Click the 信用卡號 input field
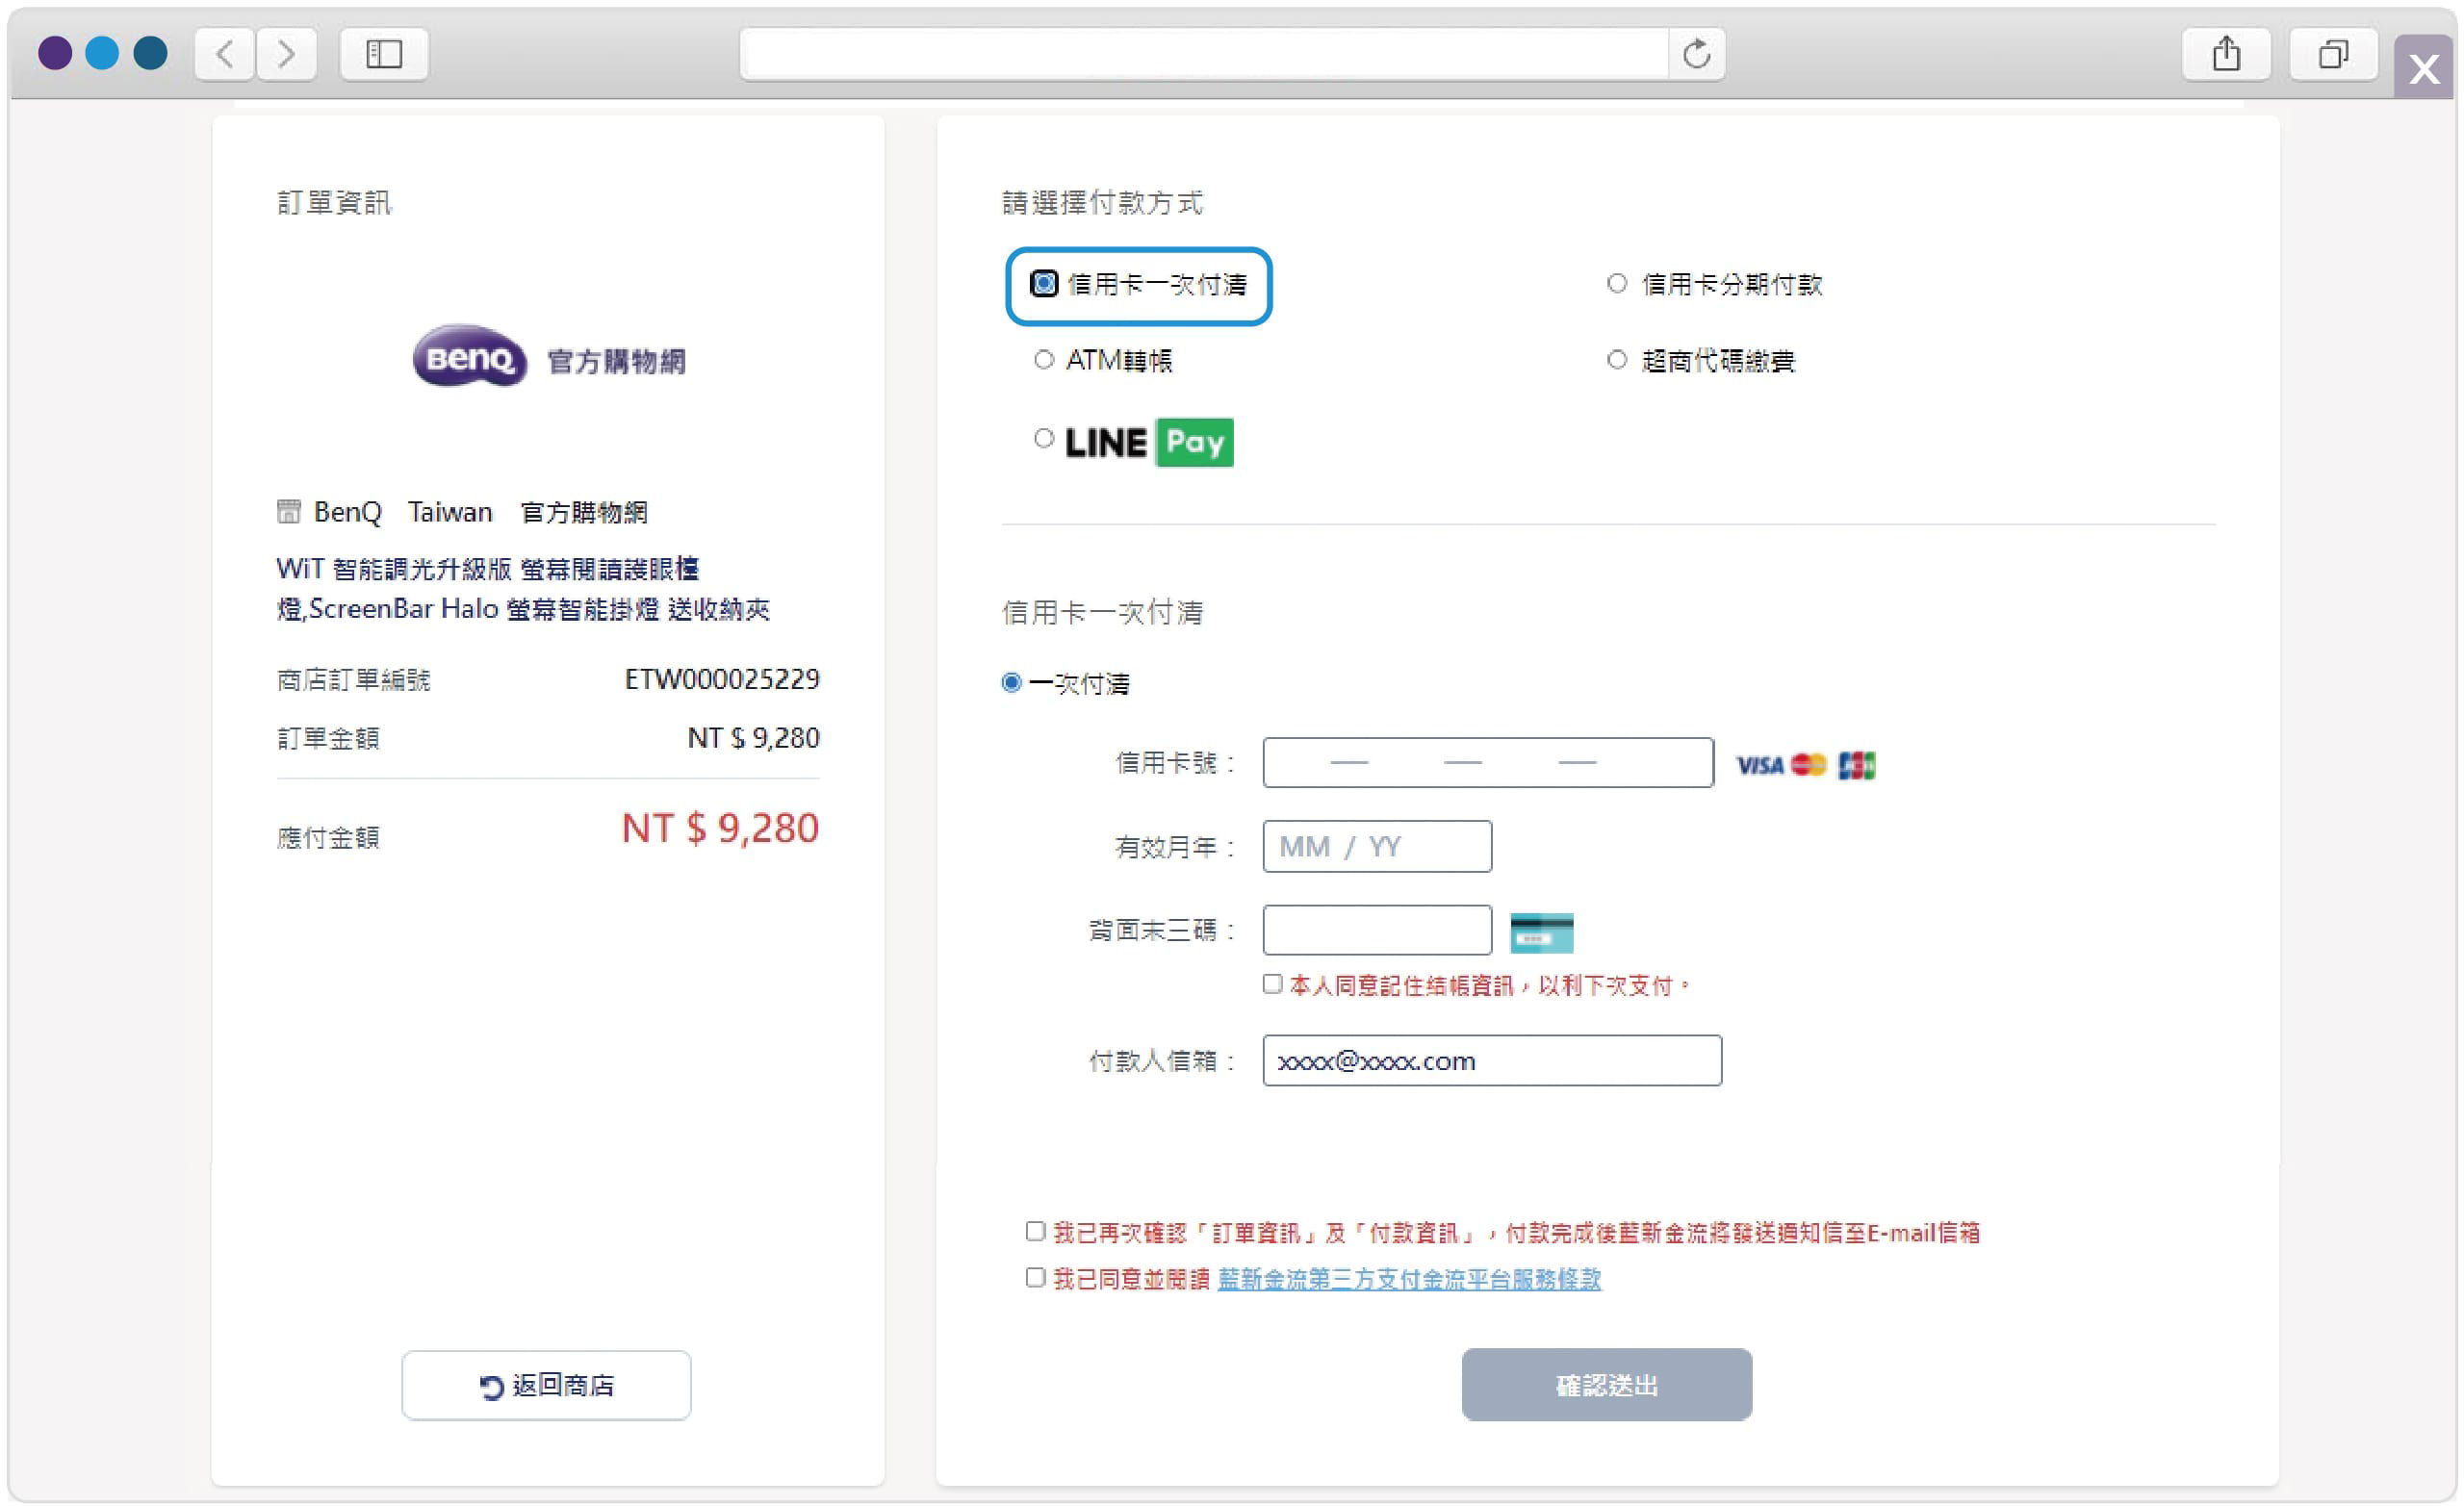Viewport: 2464px width, 1506px height. point(1488,763)
